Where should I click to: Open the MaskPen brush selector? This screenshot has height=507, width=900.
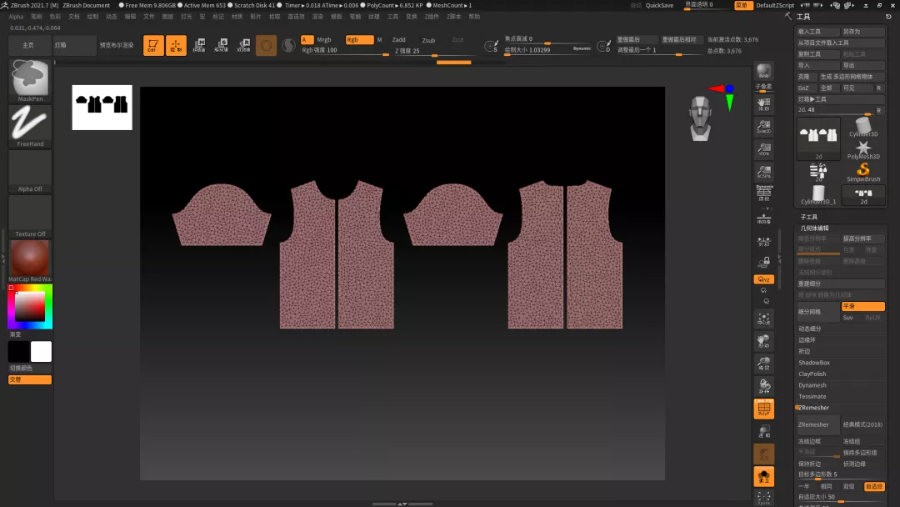(x=30, y=79)
